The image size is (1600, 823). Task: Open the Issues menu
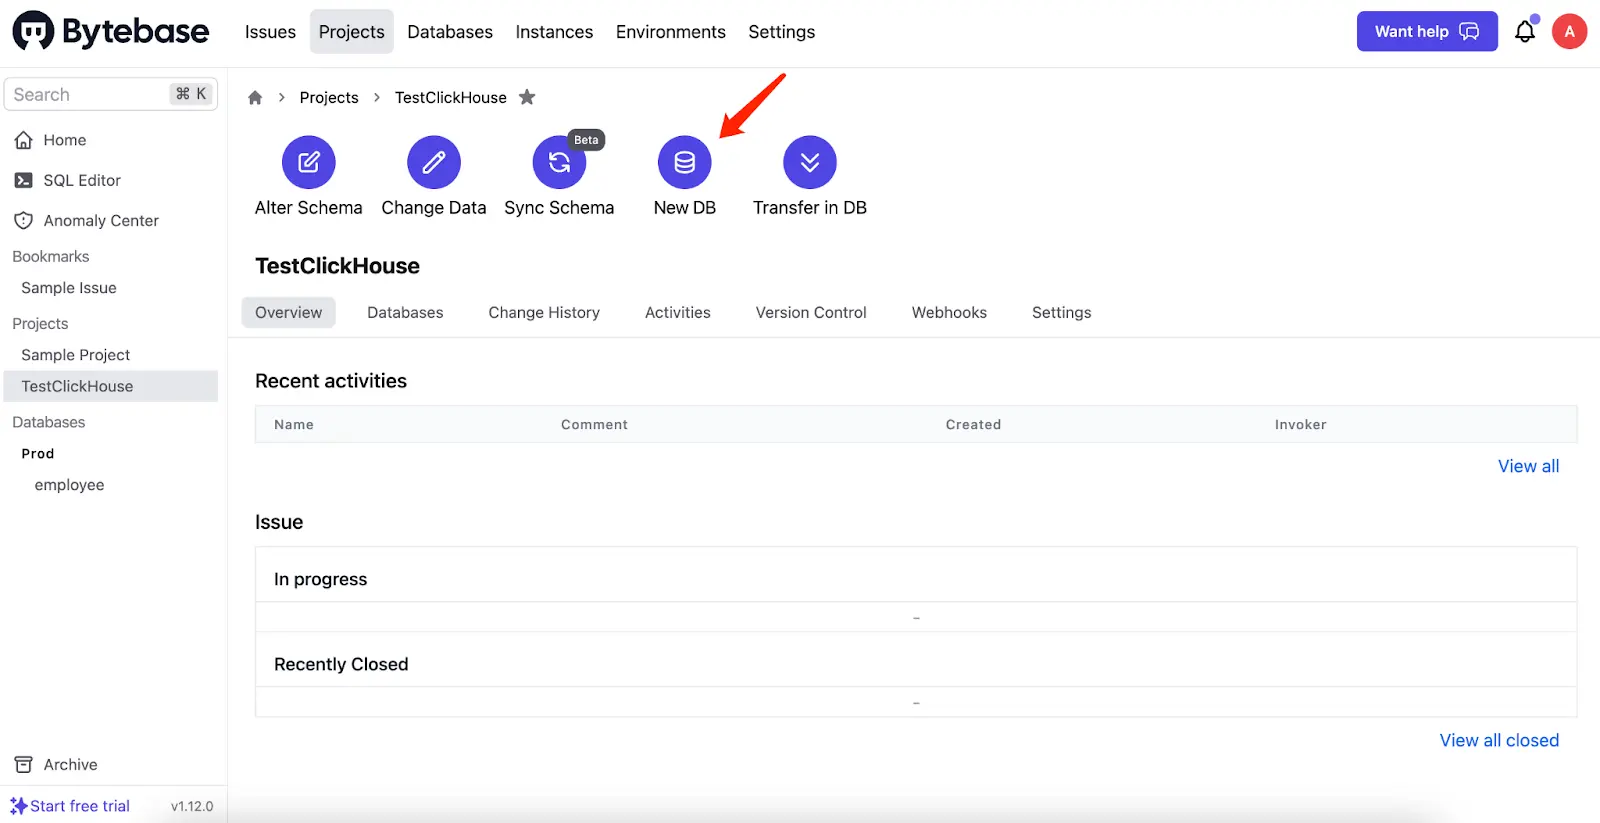pos(270,32)
